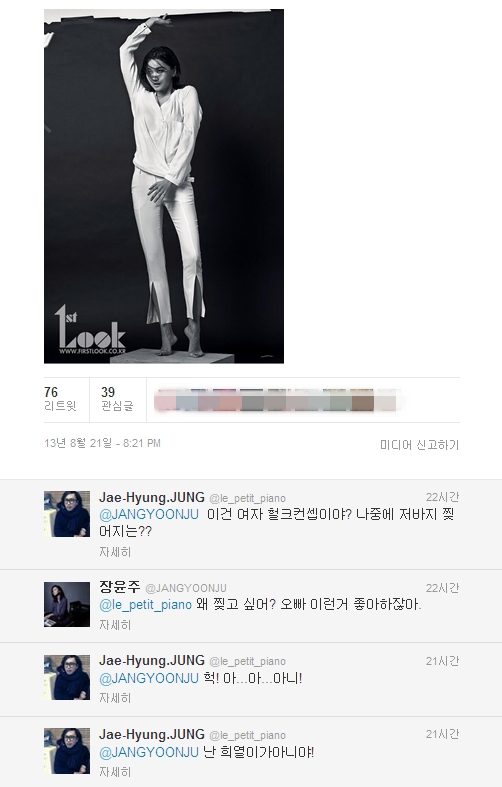Expand 자세히 under 장윤주's reply
This screenshot has height=787, width=502.
point(115,625)
